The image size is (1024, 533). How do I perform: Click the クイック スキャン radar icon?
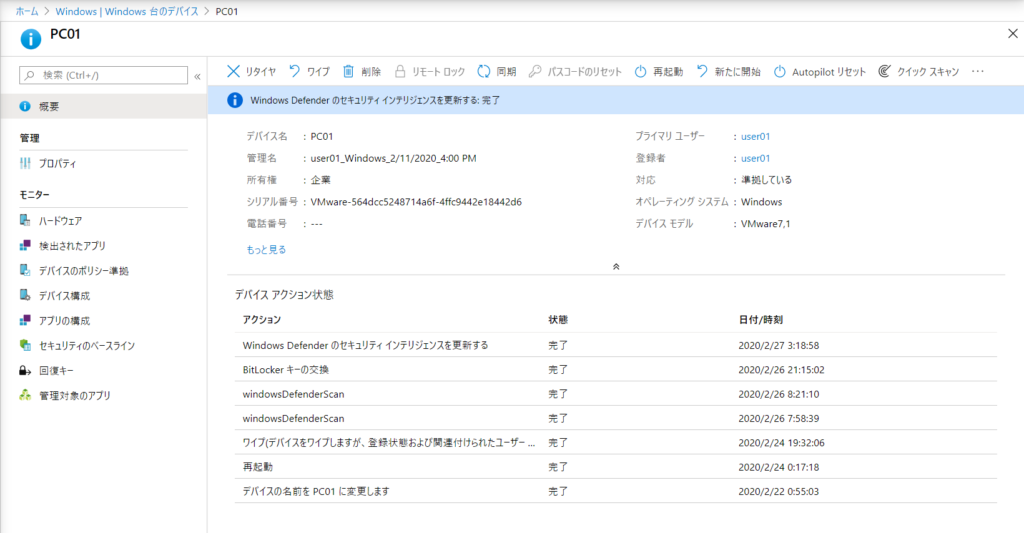pos(884,71)
